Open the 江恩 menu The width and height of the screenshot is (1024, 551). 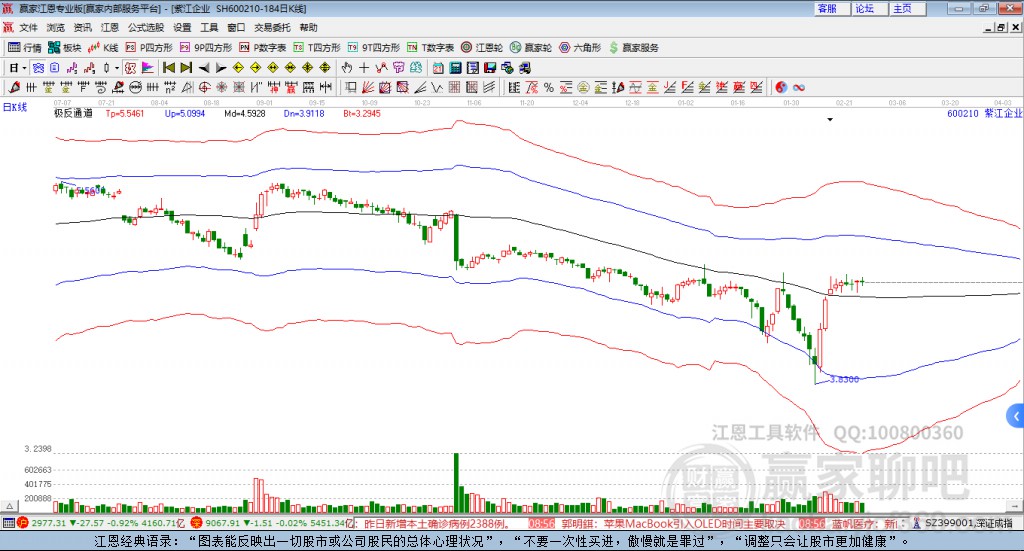click(110, 27)
